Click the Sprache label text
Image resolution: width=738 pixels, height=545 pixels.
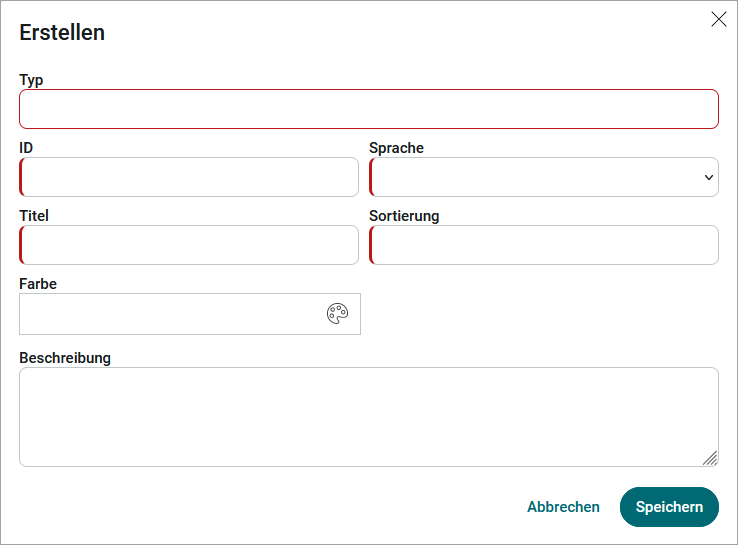point(396,148)
